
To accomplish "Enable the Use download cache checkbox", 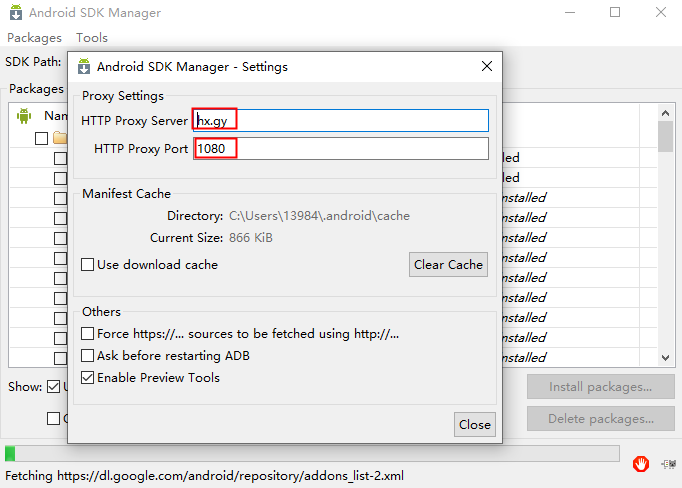I will (x=87, y=264).
